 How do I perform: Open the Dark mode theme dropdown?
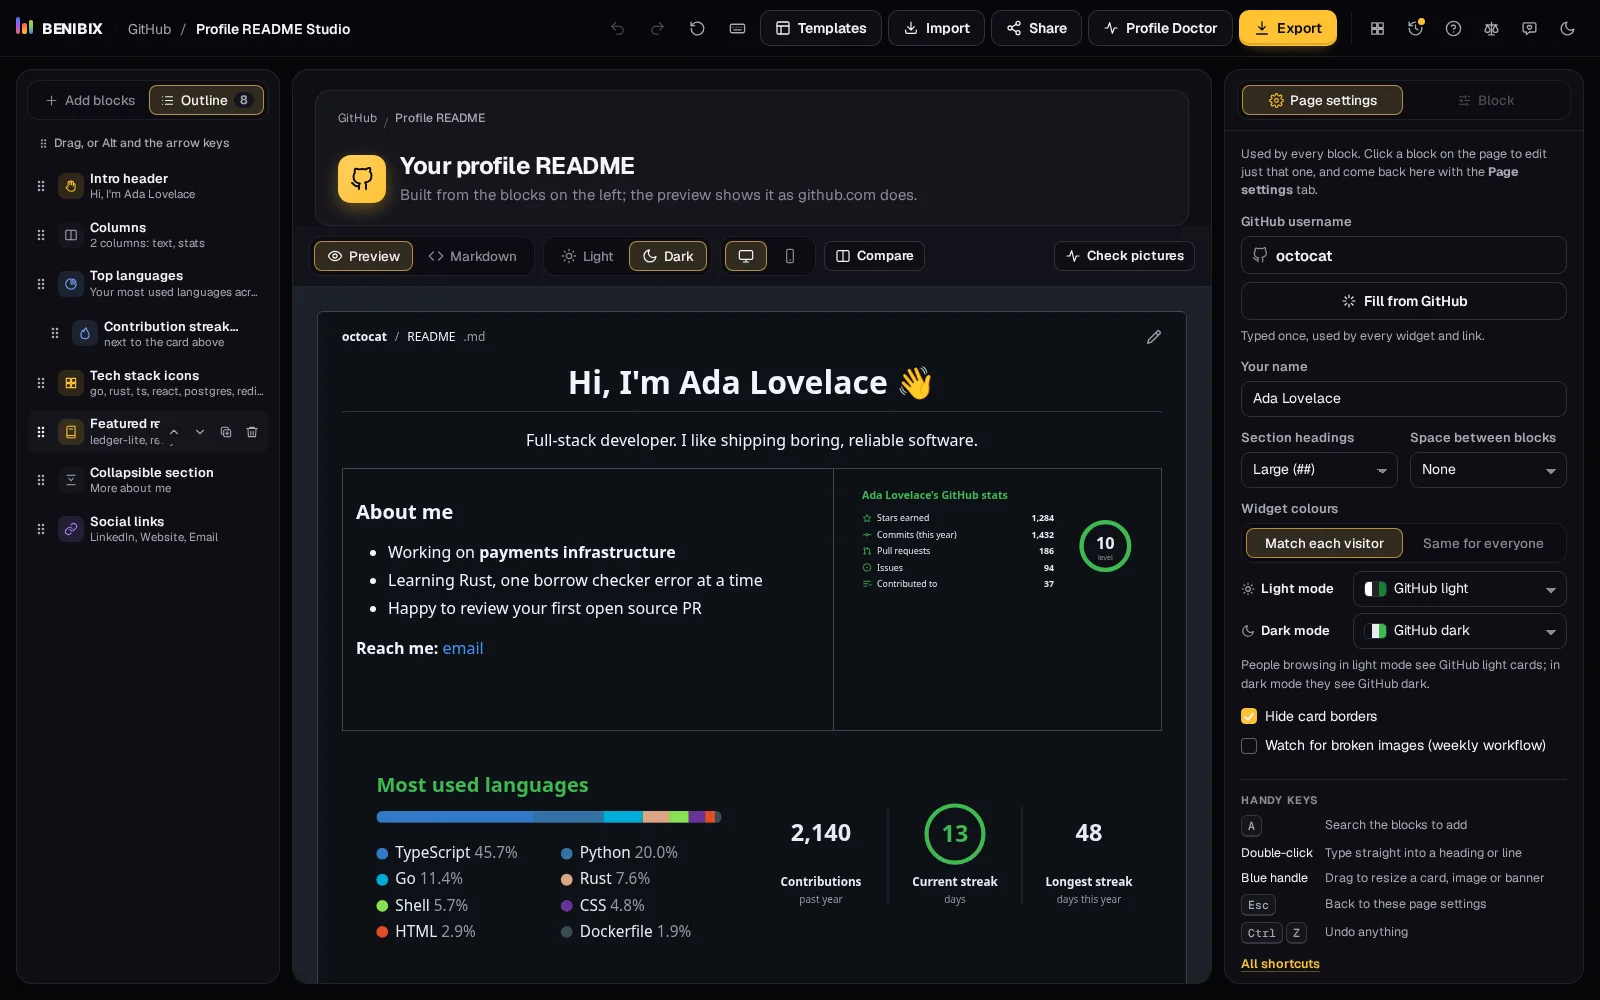(x=1460, y=631)
